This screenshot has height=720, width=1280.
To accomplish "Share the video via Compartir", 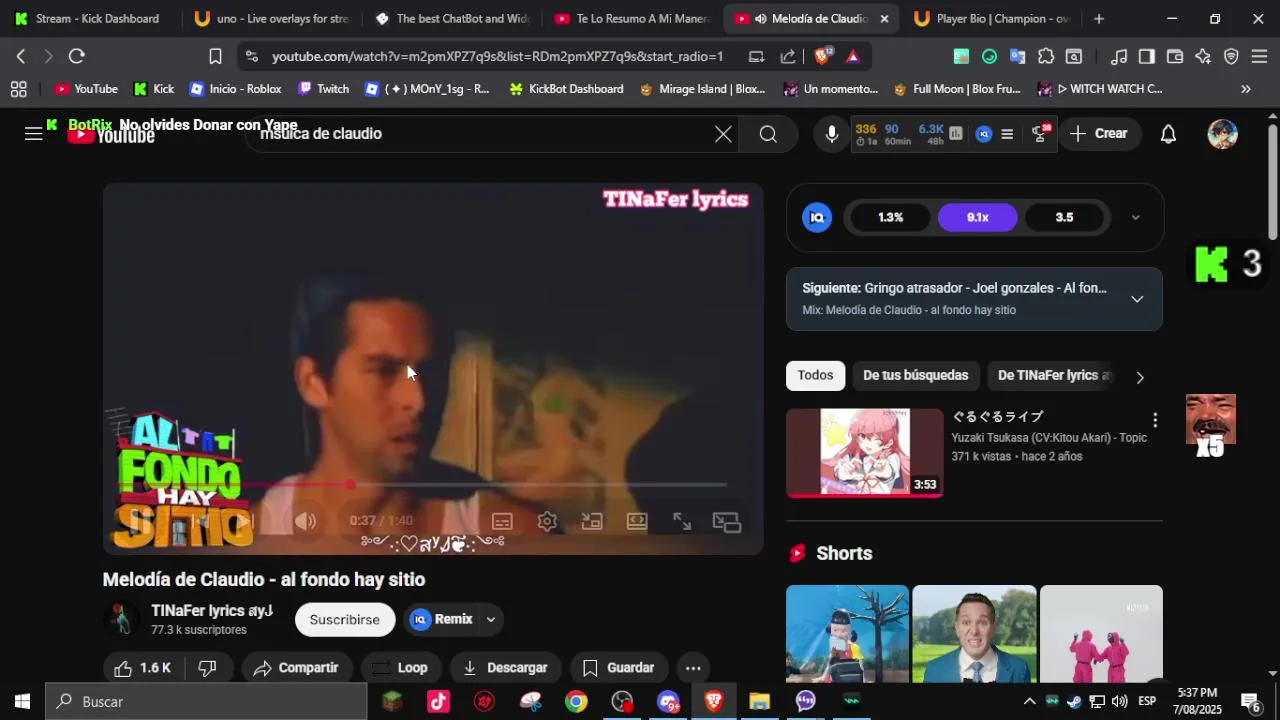I will (x=296, y=668).
